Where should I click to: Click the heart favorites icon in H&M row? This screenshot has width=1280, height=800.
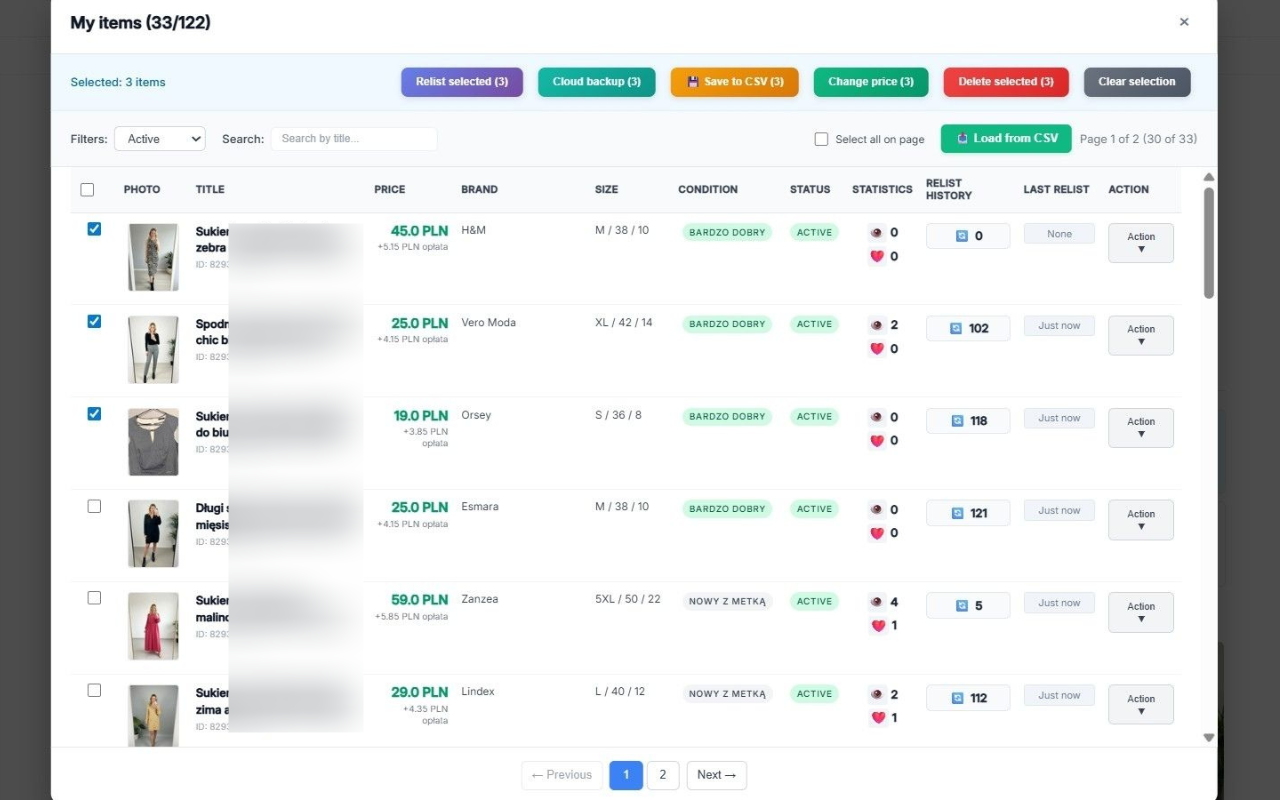tap(877, 257)
